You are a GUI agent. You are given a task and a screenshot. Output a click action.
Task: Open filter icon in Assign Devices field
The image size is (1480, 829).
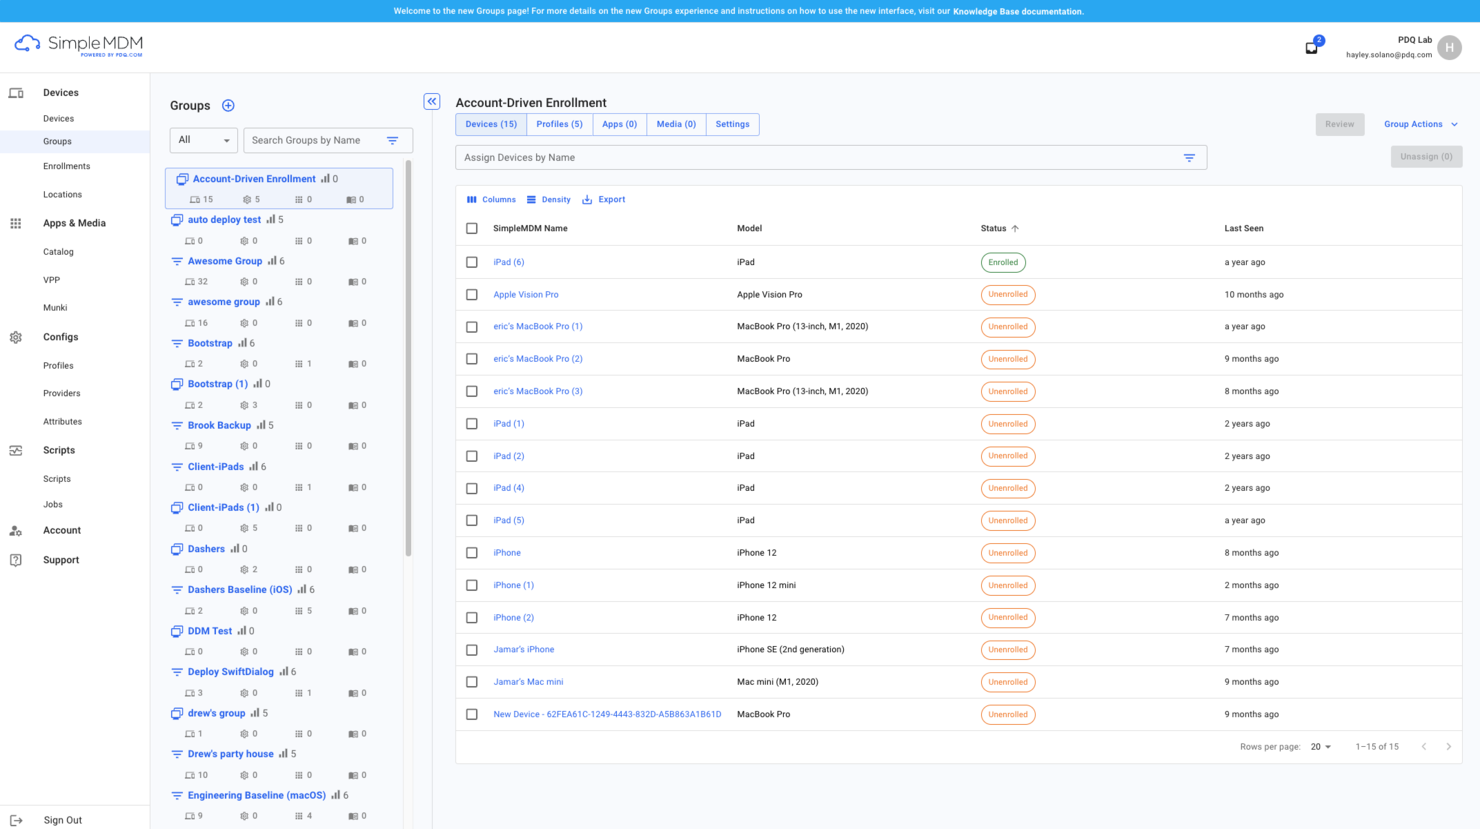tap(1189, 158)
